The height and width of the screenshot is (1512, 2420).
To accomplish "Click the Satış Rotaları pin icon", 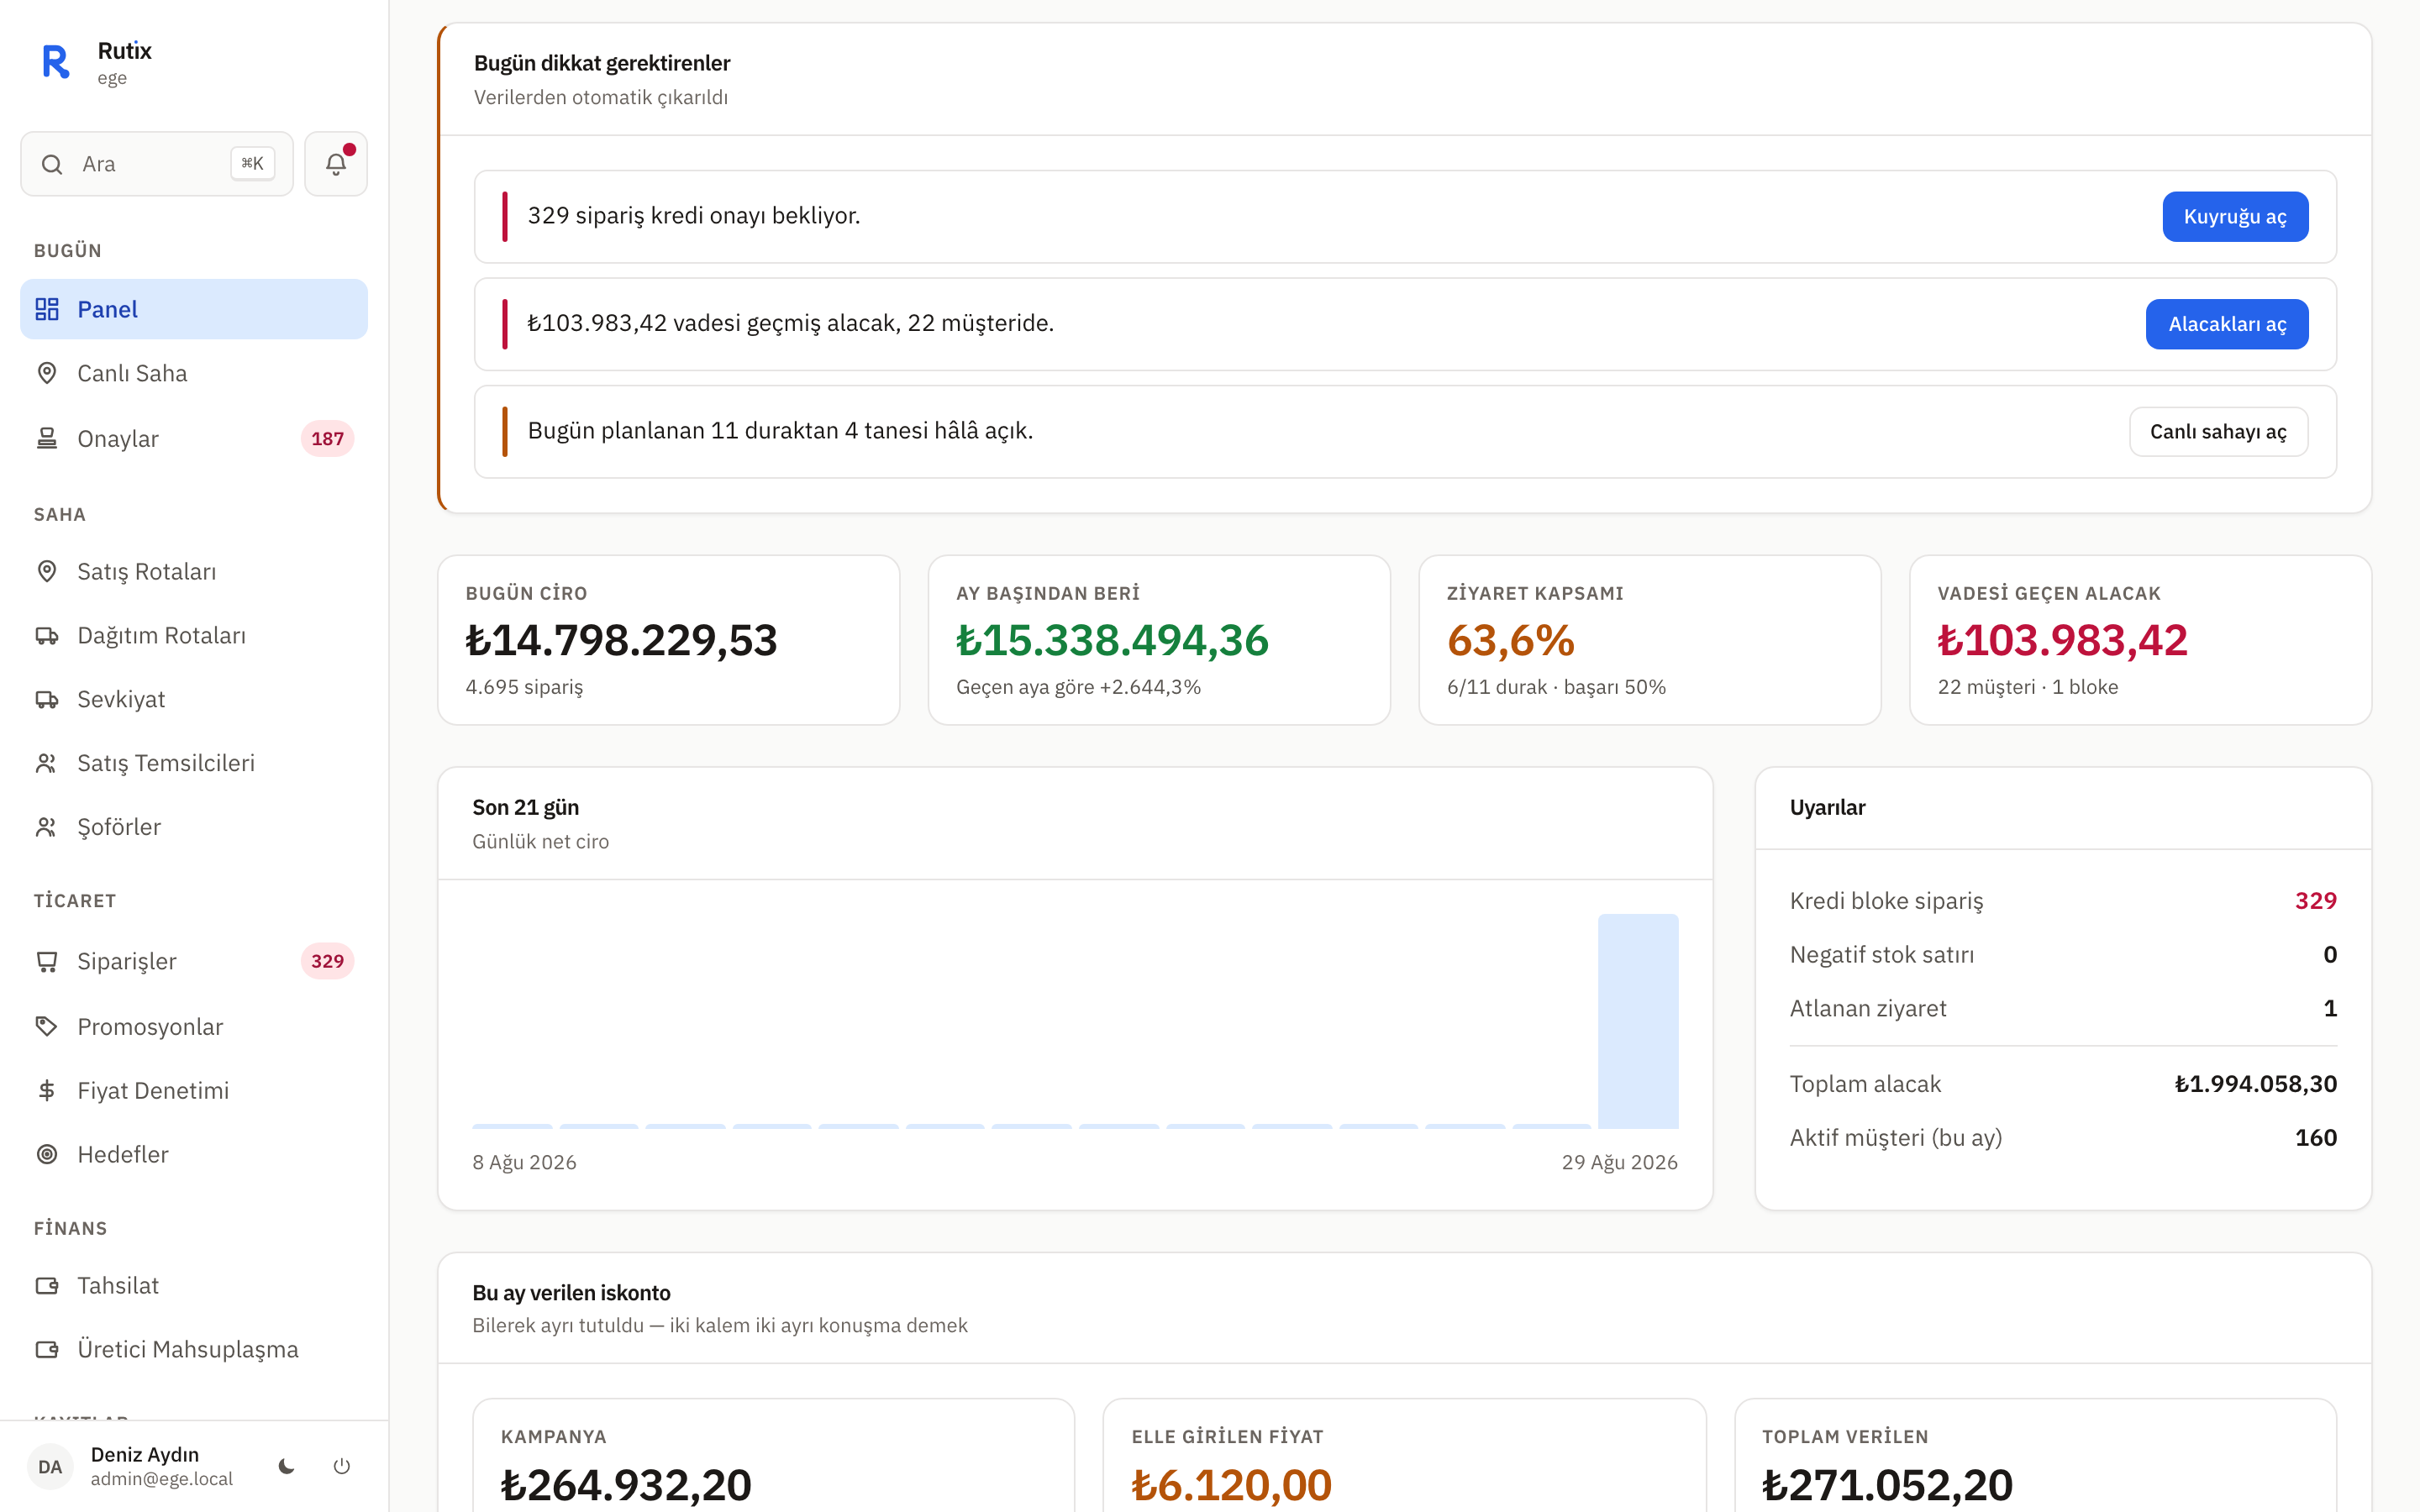I will click(x=47, y=571).
